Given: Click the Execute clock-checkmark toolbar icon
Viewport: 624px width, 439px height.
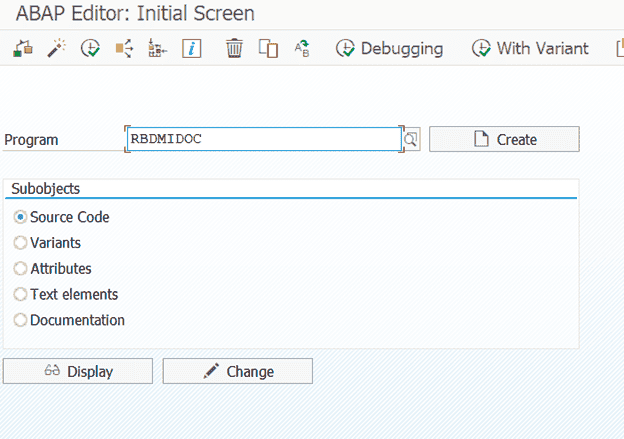Looking at the screenshot, I should (x=90, y=48).
